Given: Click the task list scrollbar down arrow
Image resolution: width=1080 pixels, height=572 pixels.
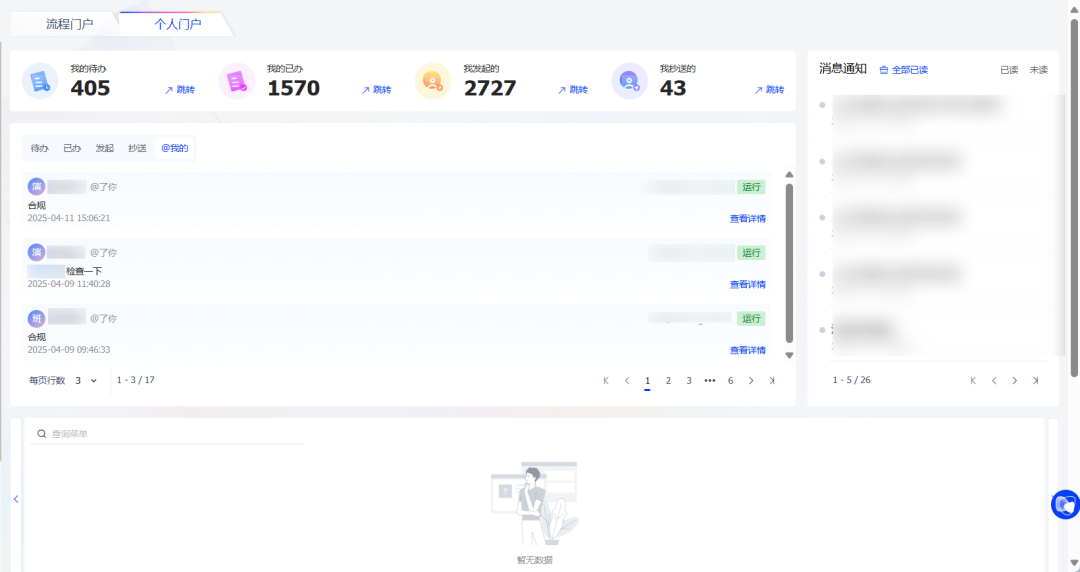Looking at the screenshot, I should pyautogui.click(x=789, y=355).
